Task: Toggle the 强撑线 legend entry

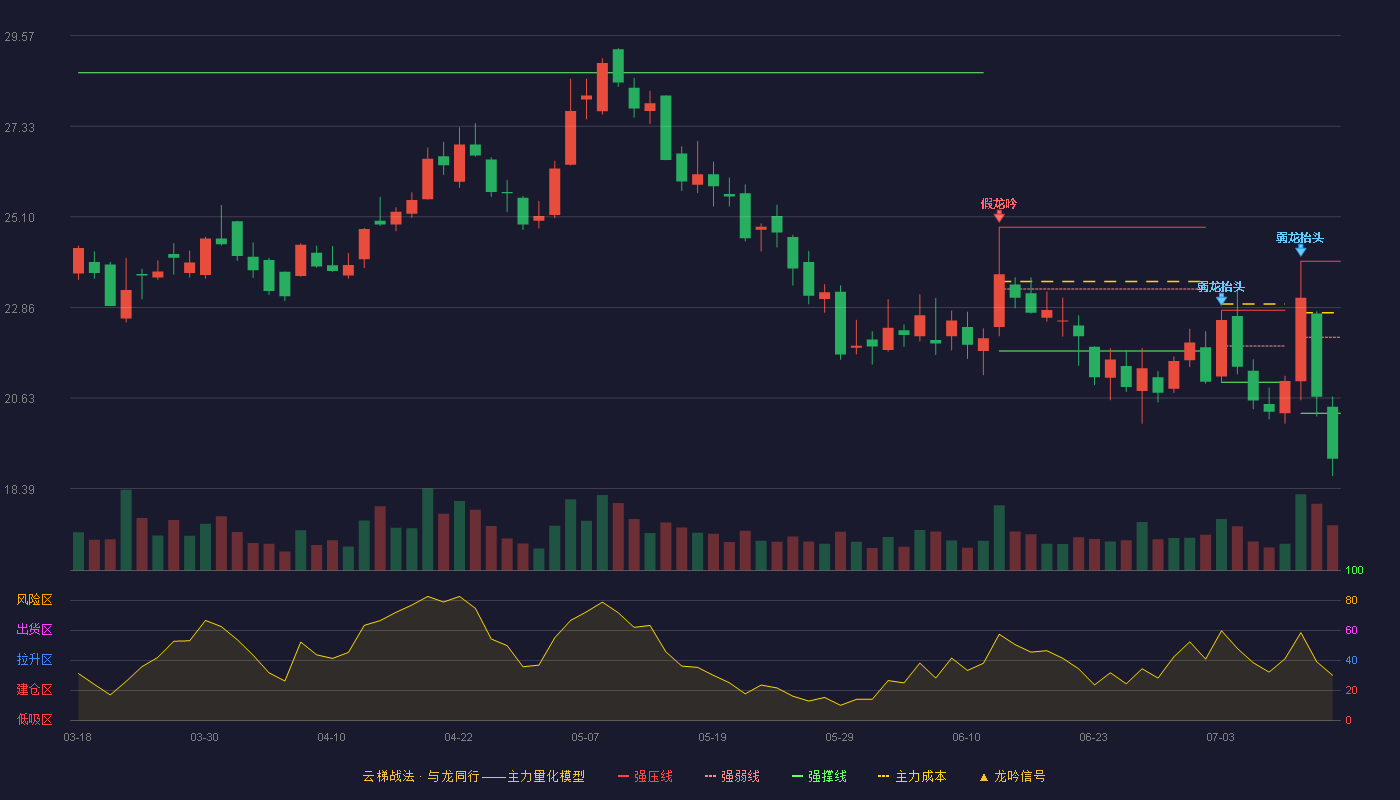Action: [x=819, y=776]
